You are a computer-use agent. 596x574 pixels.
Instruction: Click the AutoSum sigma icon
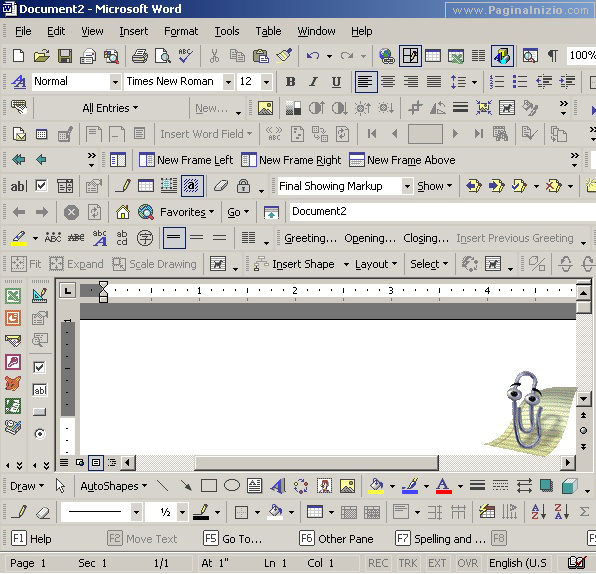coord(585,512)
